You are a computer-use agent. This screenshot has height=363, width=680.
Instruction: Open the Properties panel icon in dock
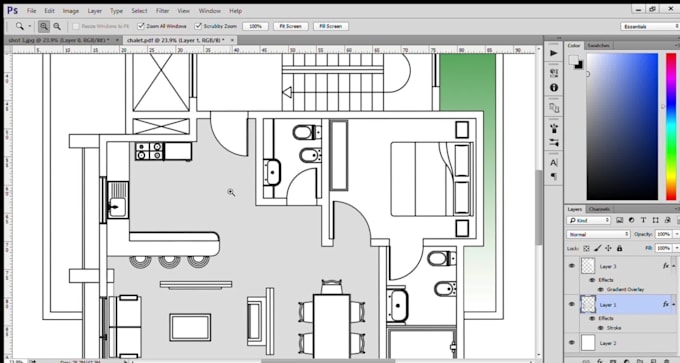[554, 72]
